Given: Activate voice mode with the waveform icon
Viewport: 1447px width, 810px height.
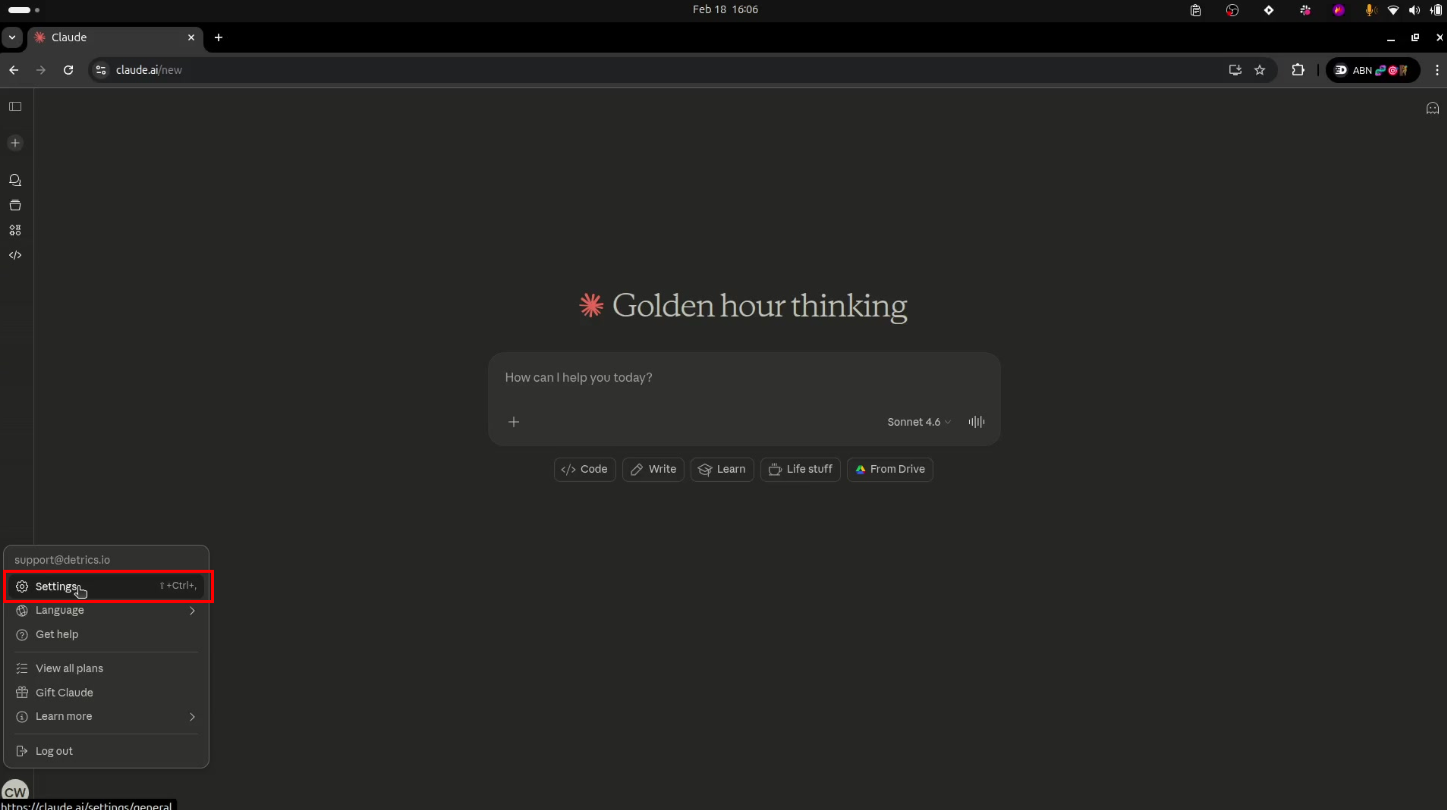Looking at the screenshot, I should coord(975,421).
